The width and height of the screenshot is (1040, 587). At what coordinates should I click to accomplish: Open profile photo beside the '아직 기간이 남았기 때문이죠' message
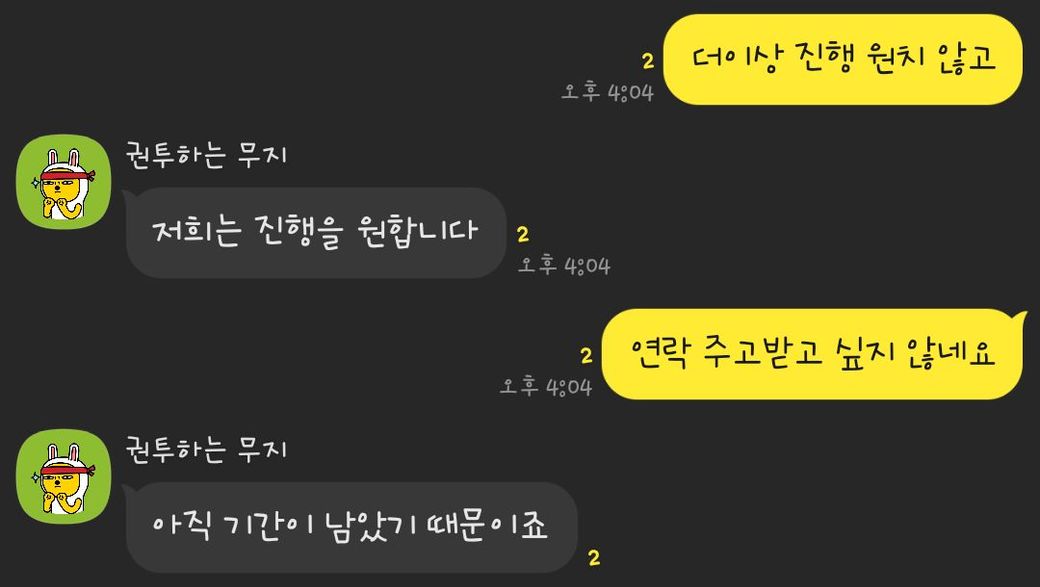[64, 476]
